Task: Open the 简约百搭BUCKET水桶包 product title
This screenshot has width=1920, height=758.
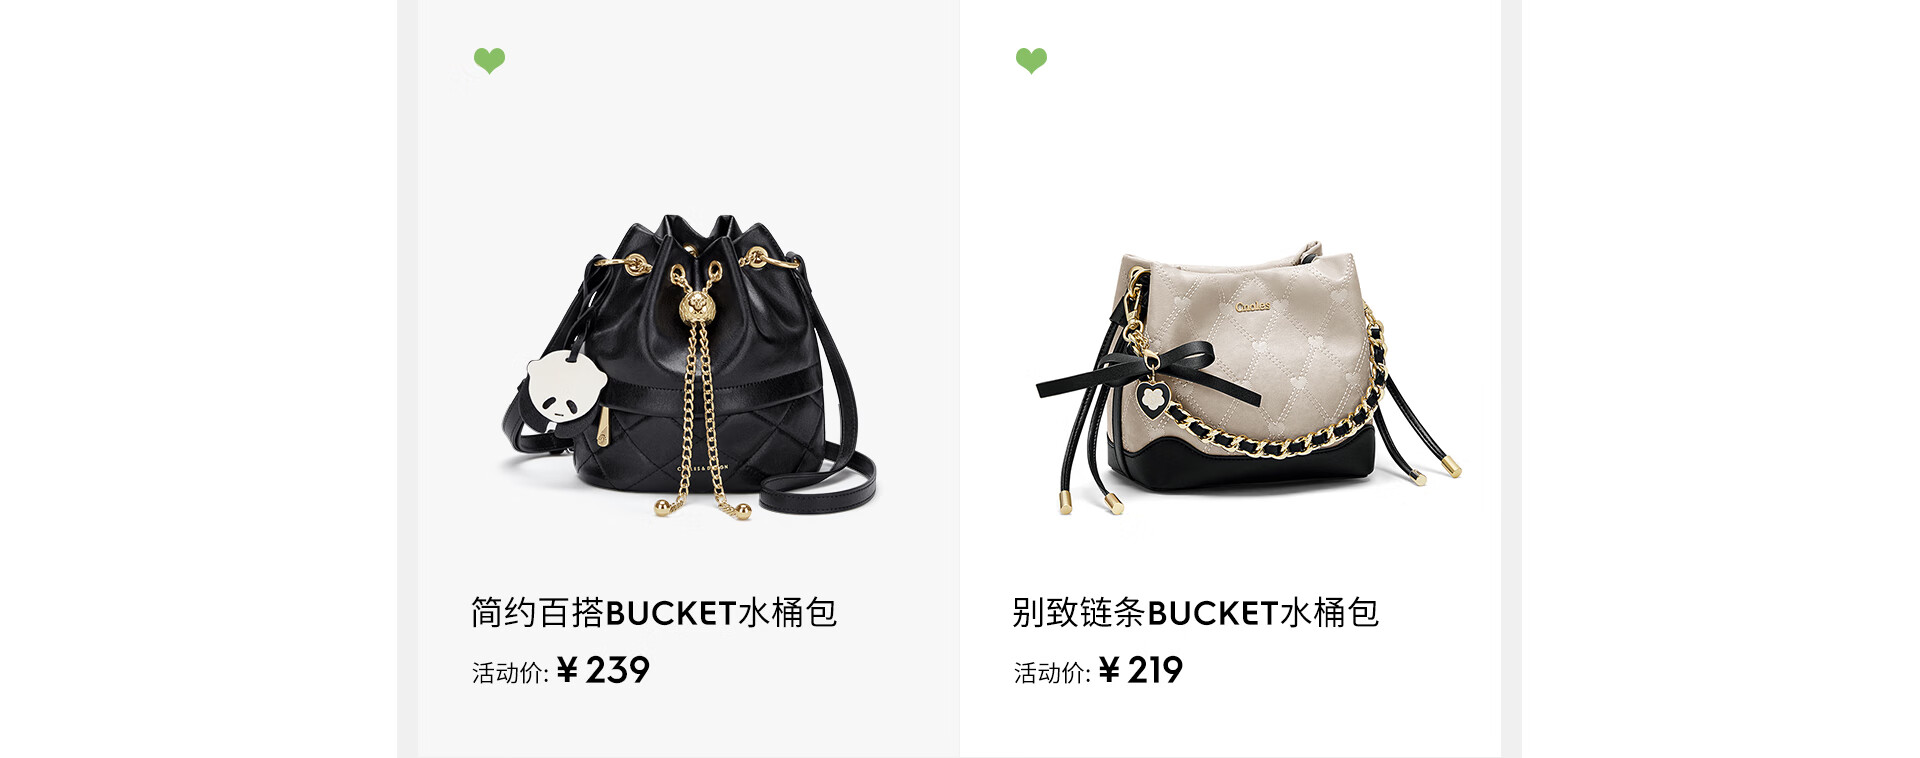Action: (654, 612)
